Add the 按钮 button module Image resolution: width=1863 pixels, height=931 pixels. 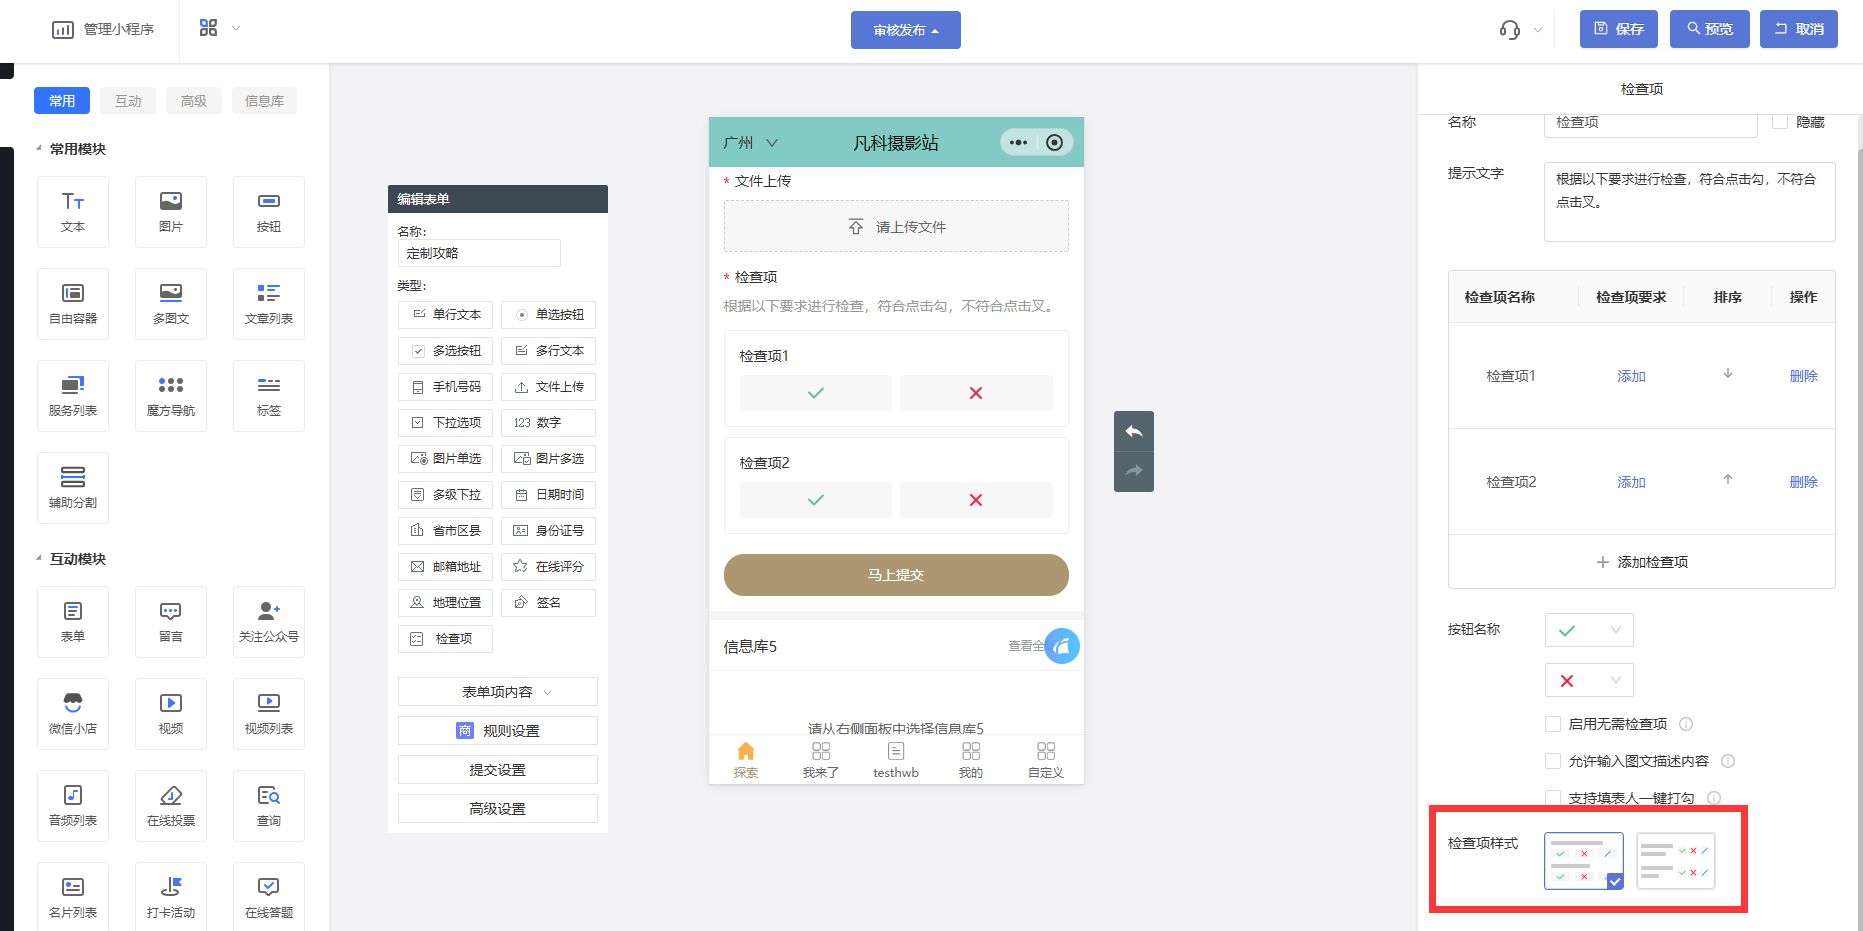click(x=269, y=211)
